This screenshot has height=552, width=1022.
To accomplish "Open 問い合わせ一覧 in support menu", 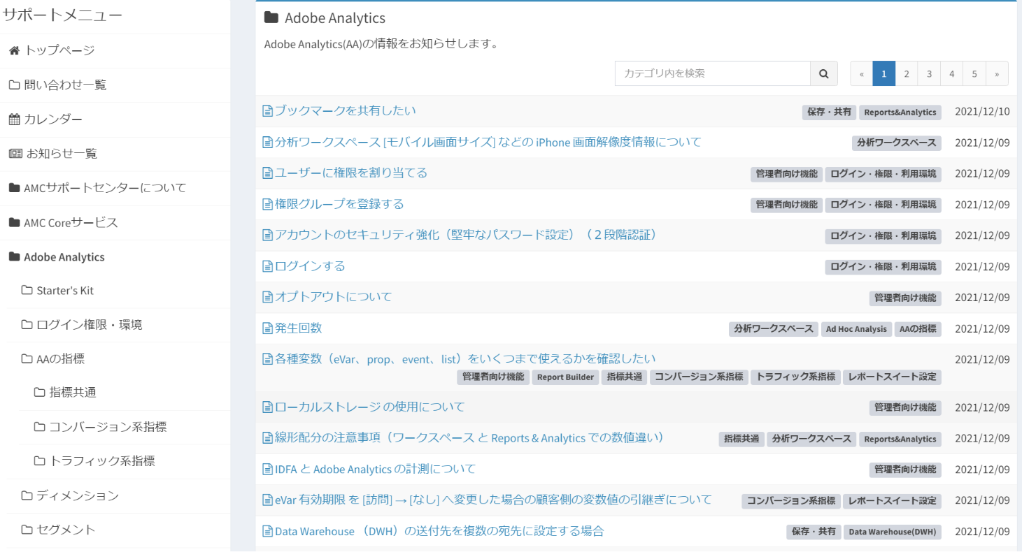I will 65,85.
